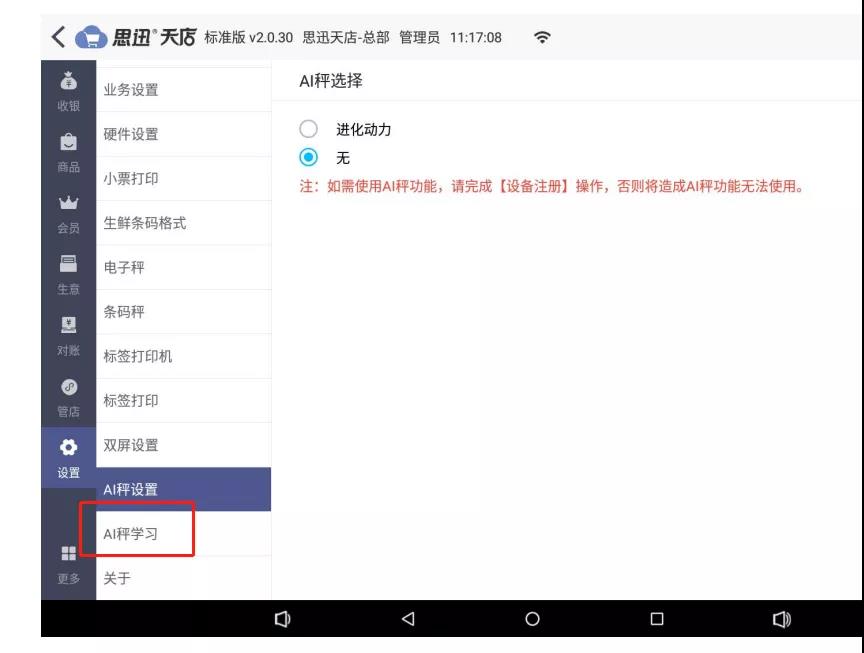Select the 无 radio option
This screenshot has width=864, height=653.
308,157
